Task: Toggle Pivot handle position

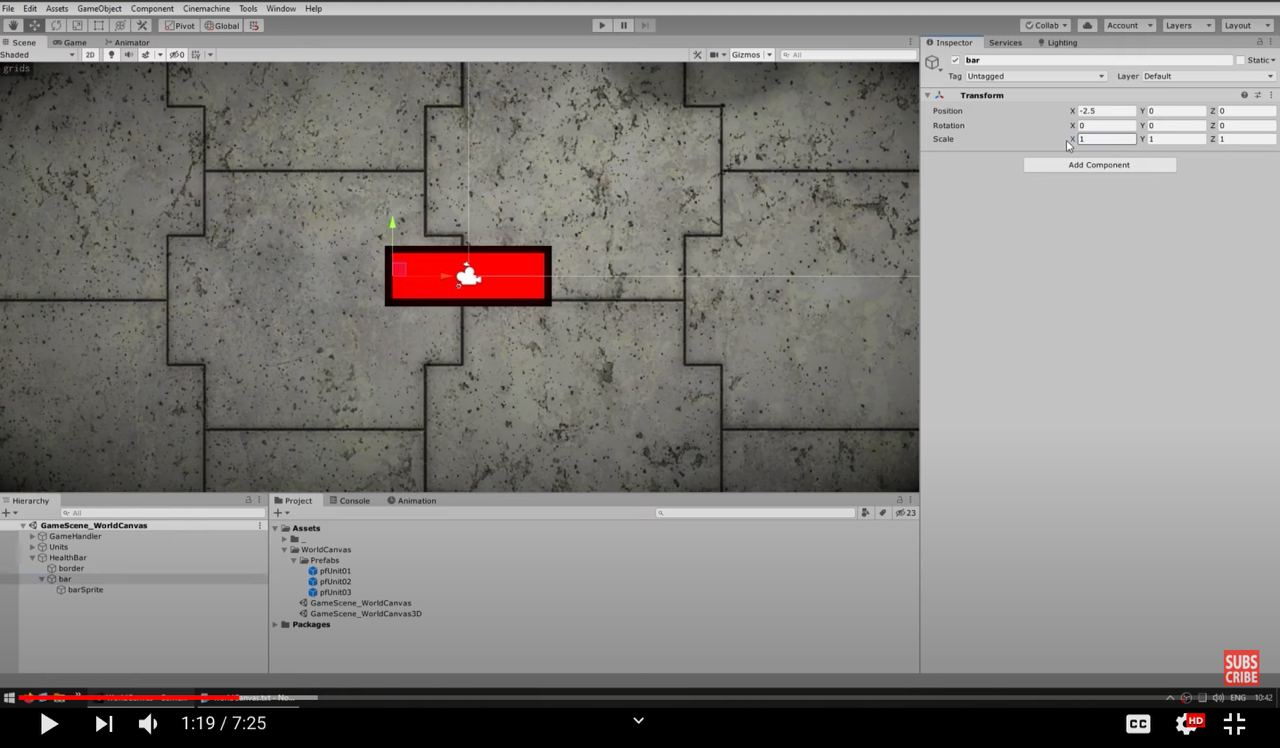Action: click(179, 25)
